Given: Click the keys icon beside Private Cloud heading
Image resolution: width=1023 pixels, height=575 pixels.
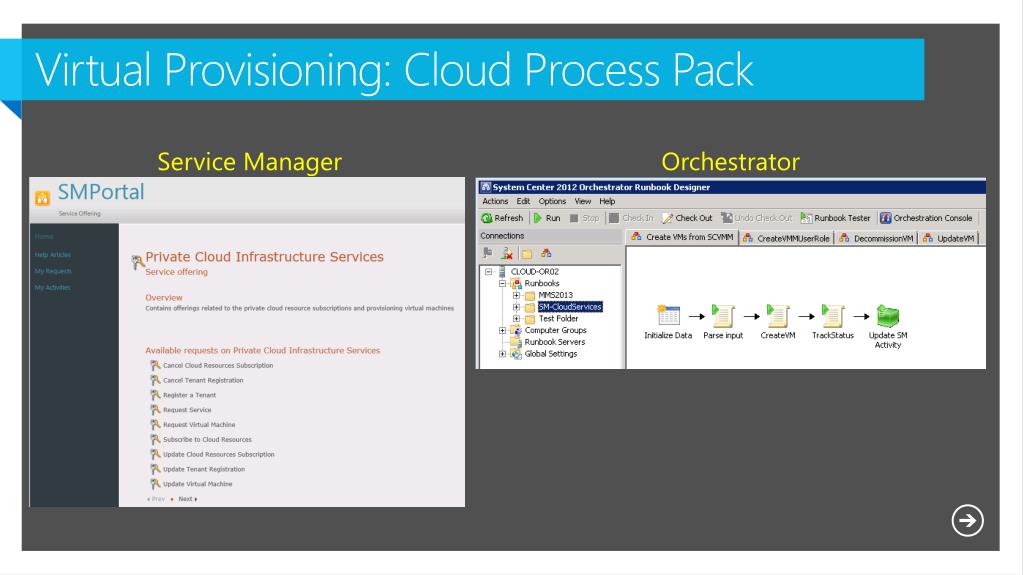Looking at the screenshot, I should tap(137, 262).
